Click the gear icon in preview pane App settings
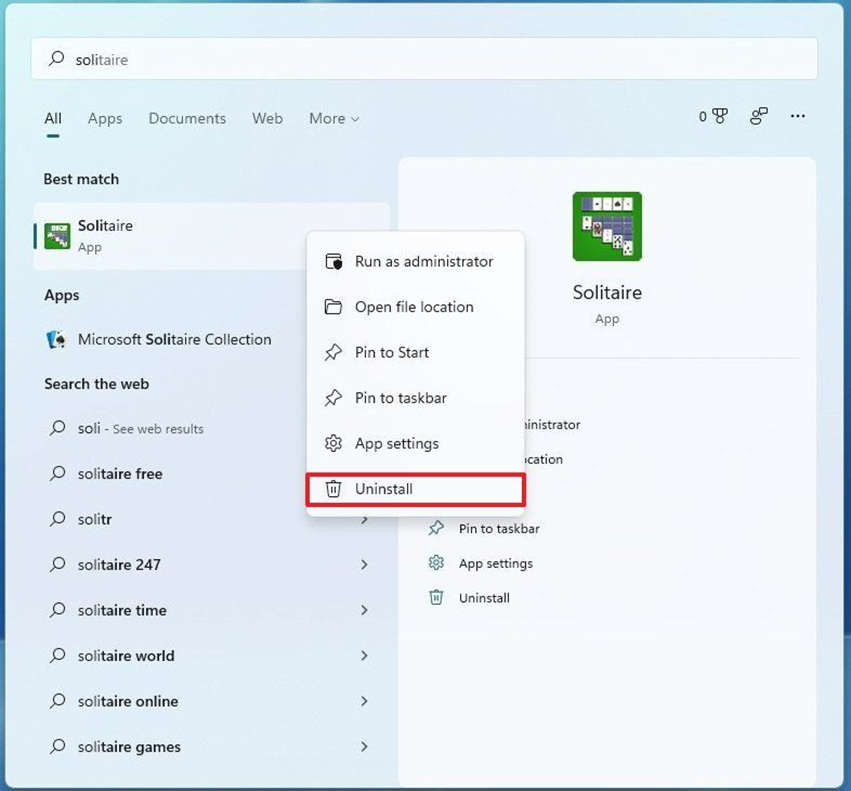Viewport: 851px width, 791px height. 436,563
